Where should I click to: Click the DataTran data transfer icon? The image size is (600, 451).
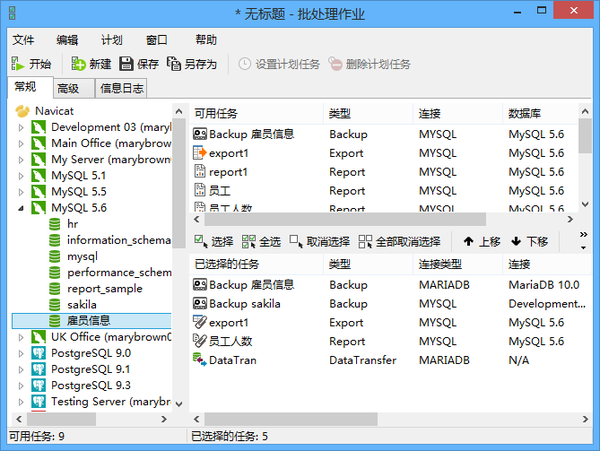[x=200, y=360]
